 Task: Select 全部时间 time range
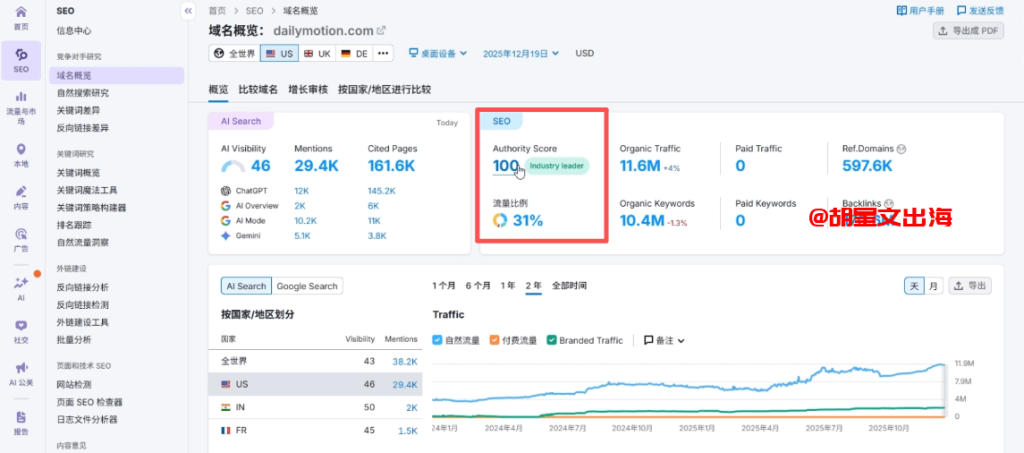click(x=569, y=285)
